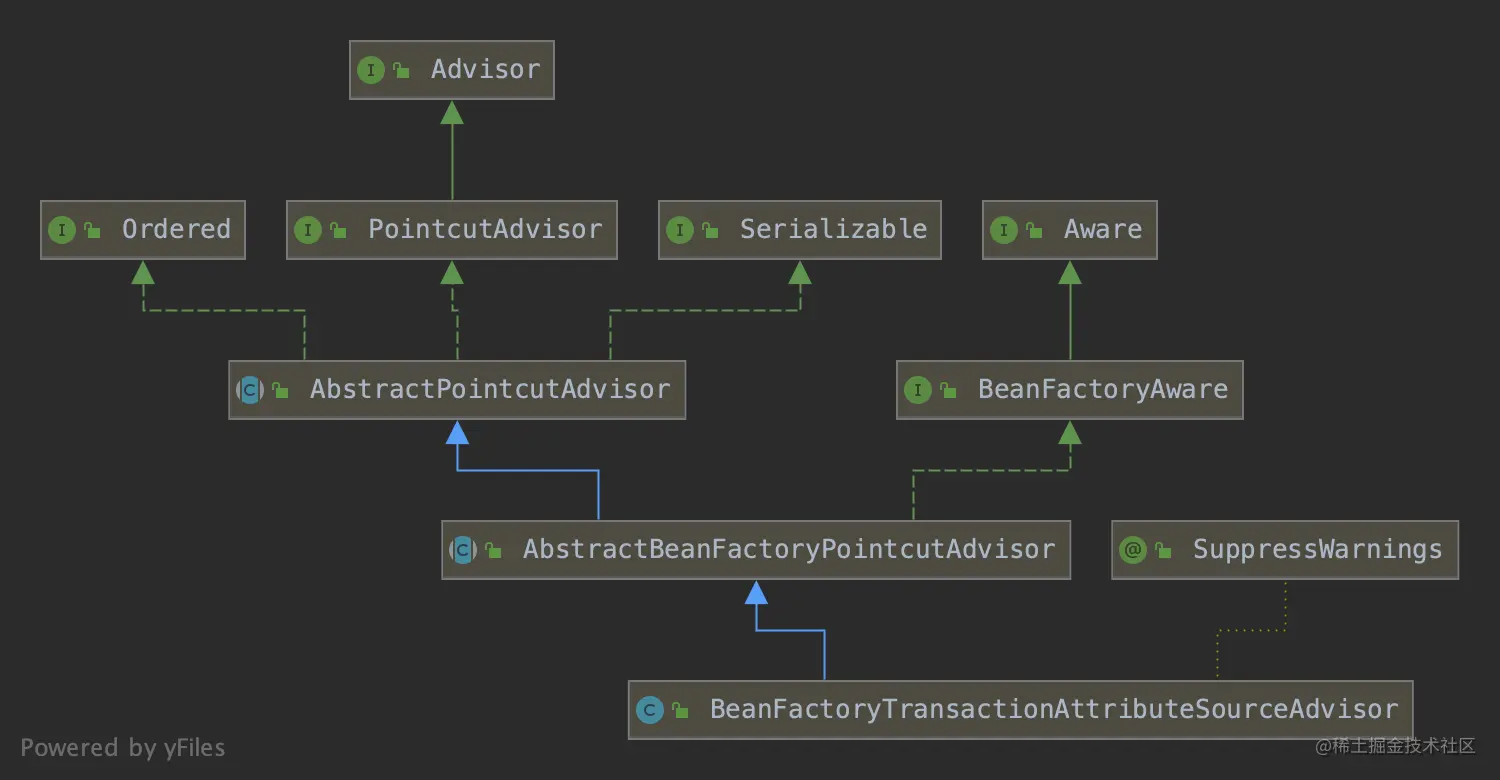Click the open-lock icon on SuppressWarnings
The image size is (1500, 780).
tap(1162, 549)
